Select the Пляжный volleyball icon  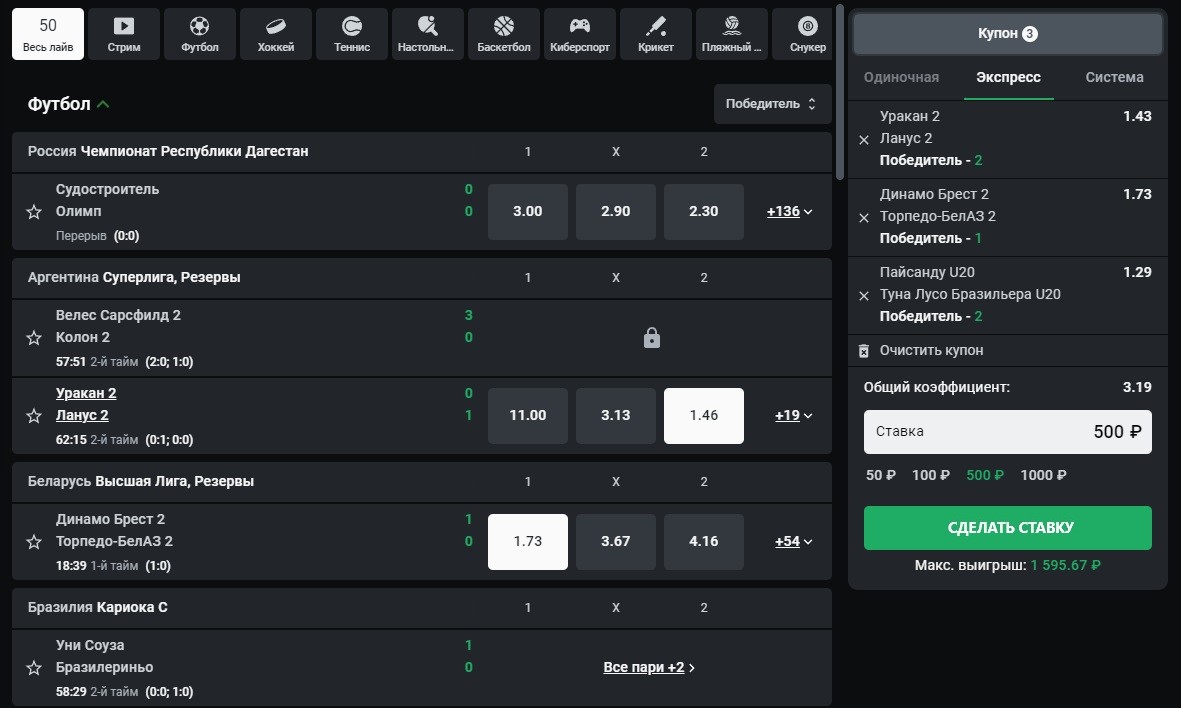(732, 34)
